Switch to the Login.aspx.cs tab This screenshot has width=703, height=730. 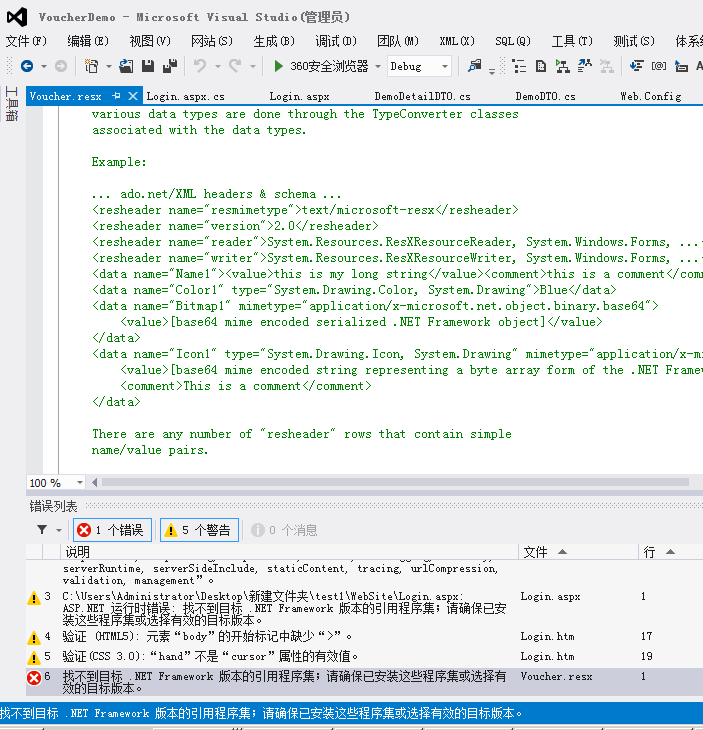click(x=185, y=96)
